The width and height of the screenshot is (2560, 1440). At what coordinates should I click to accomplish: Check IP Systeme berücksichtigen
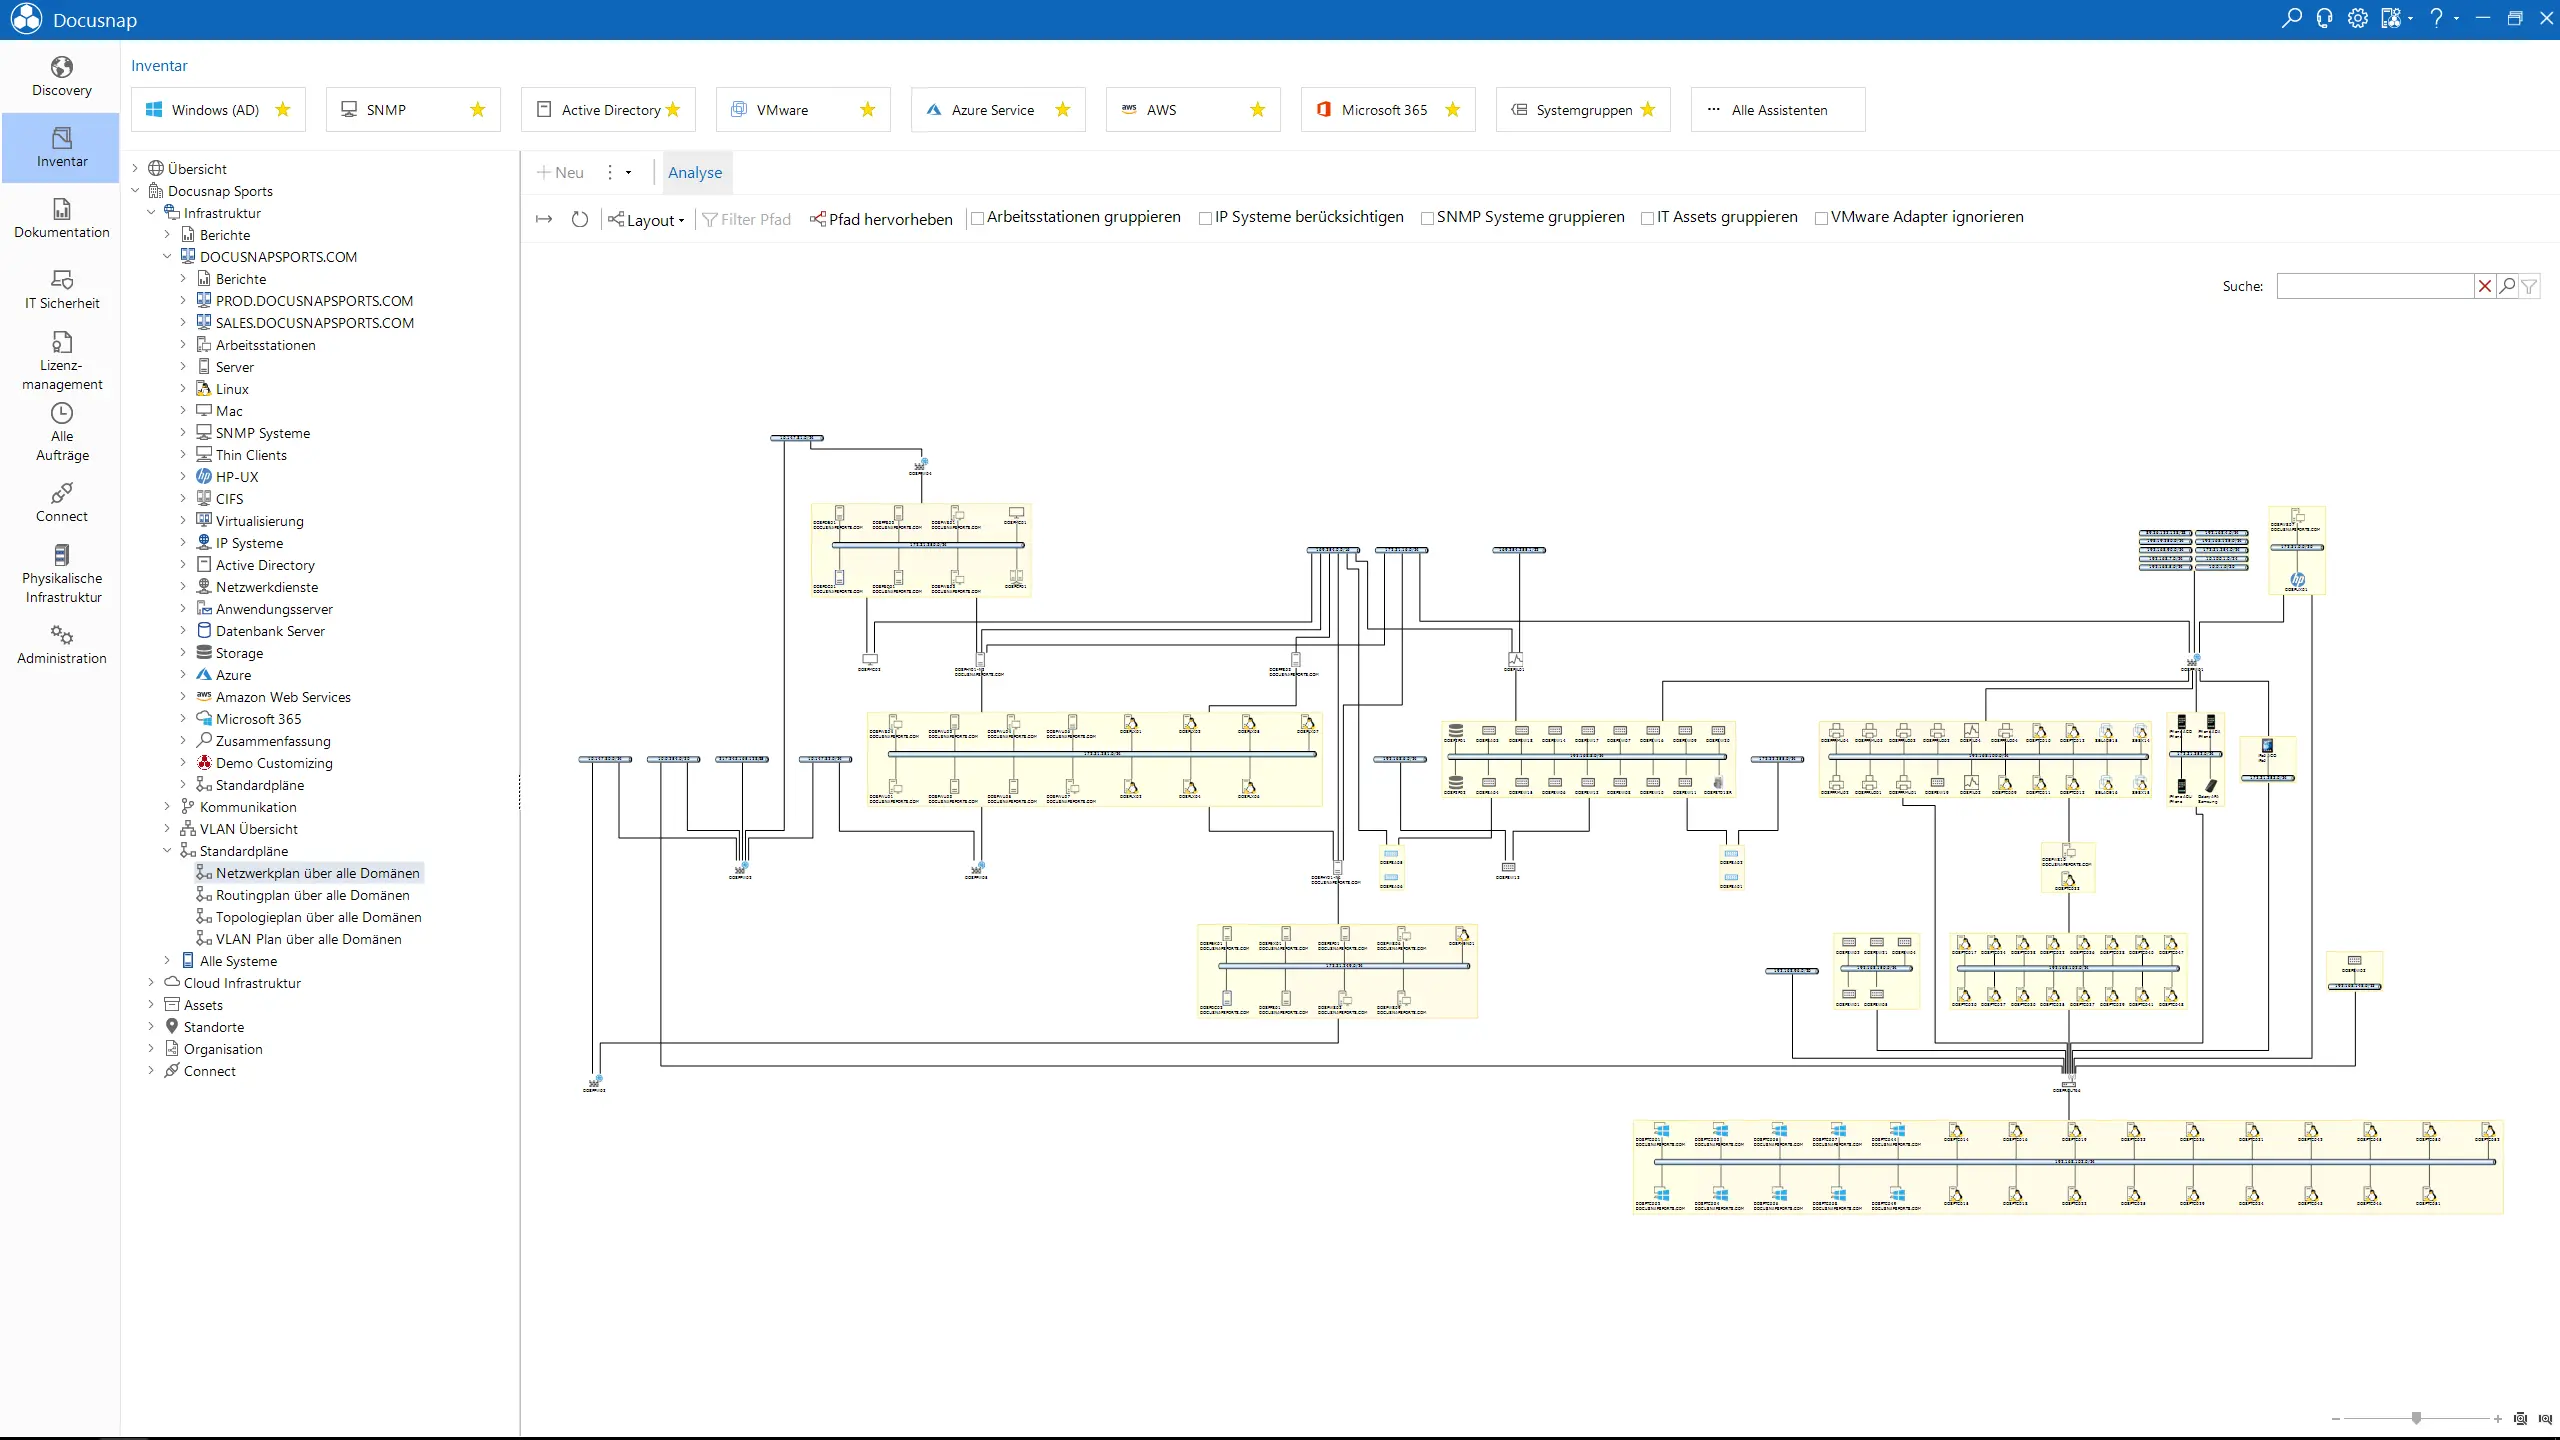click(1206, 218)
